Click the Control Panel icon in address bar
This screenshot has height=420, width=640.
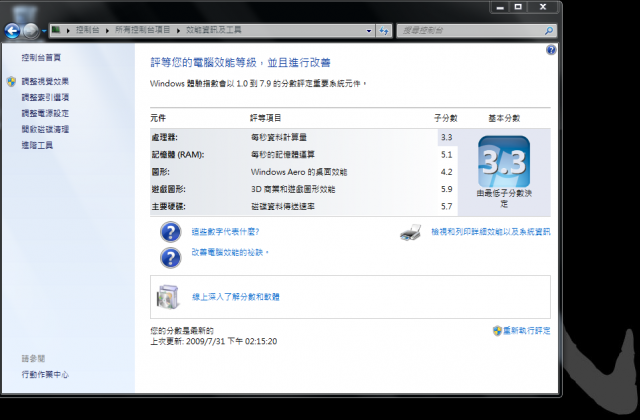[x=56, y=30]
